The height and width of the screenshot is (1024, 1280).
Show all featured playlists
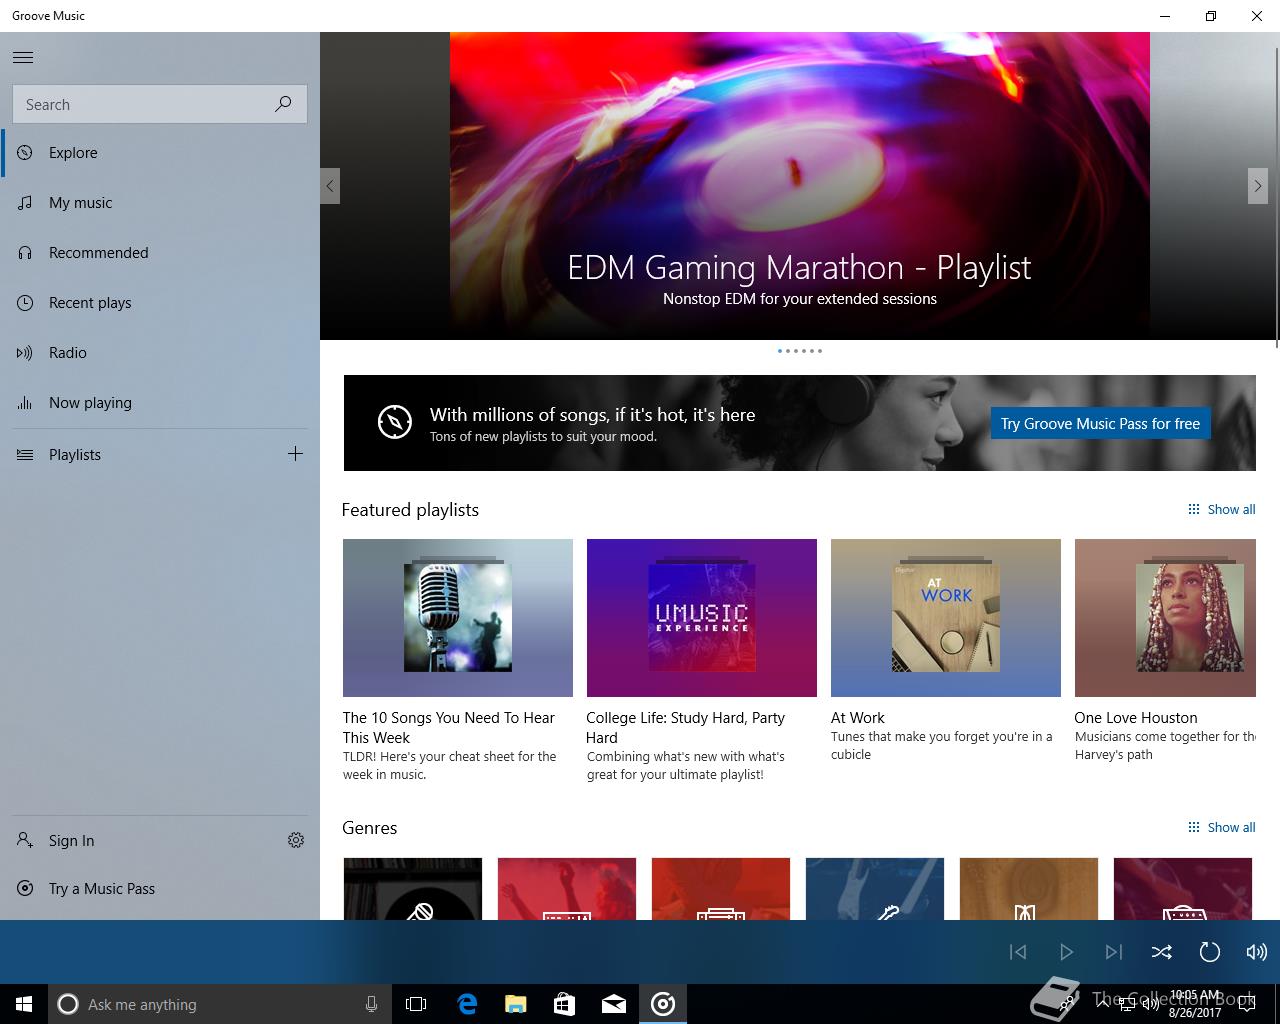pyautogui.click(x=1221, y=510)
